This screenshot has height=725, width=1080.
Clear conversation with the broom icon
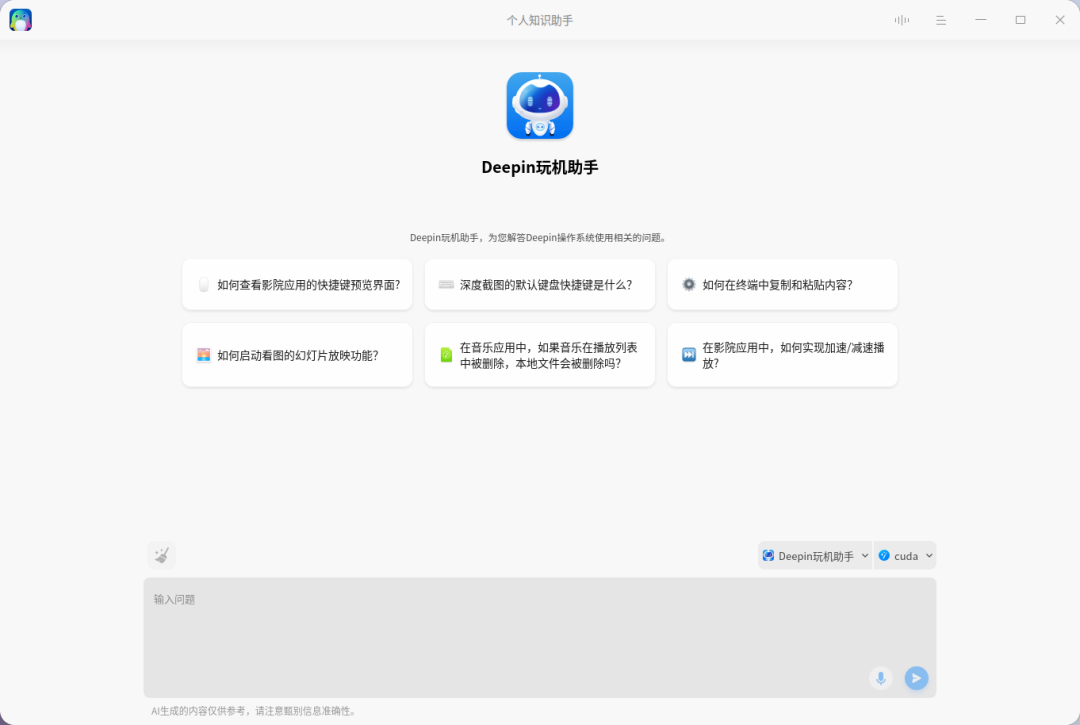pos(162,555)
